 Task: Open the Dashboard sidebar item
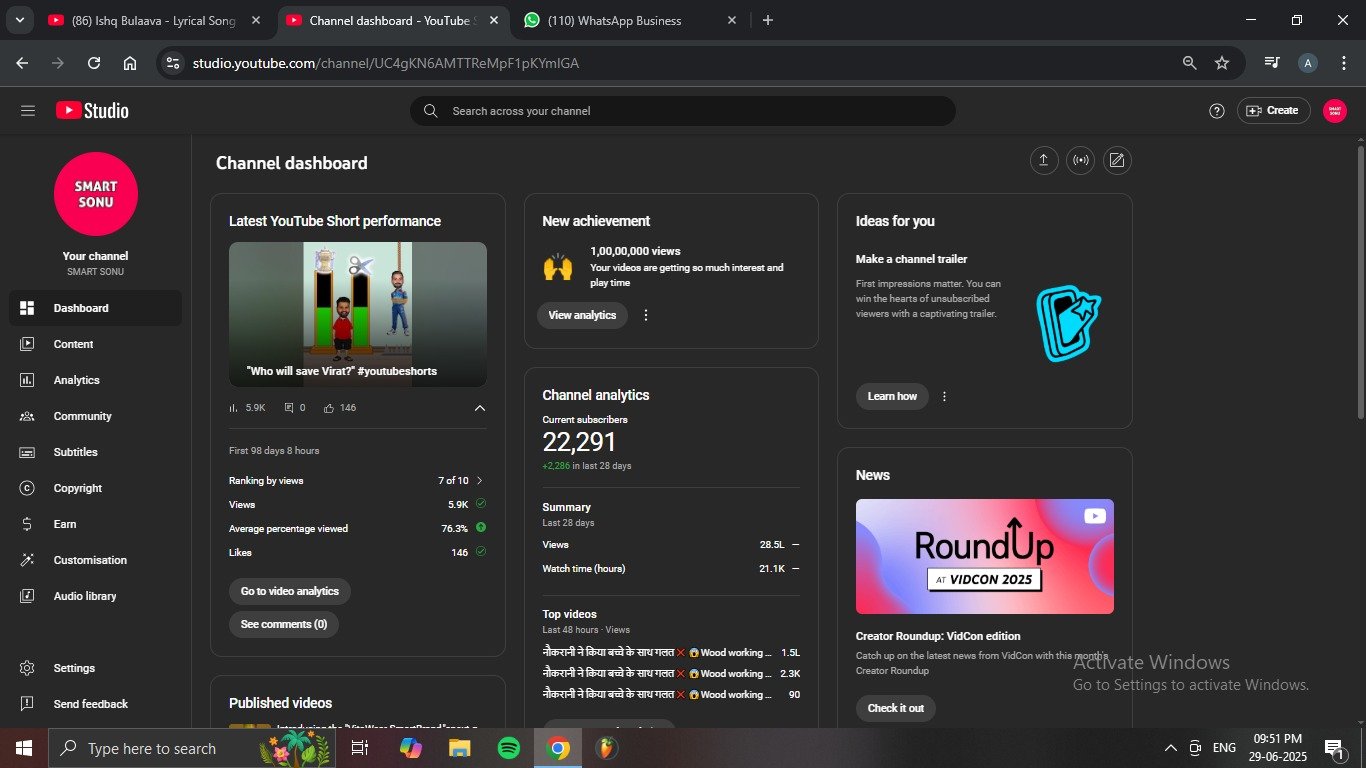pyautogui.click(x=95, y=308)
